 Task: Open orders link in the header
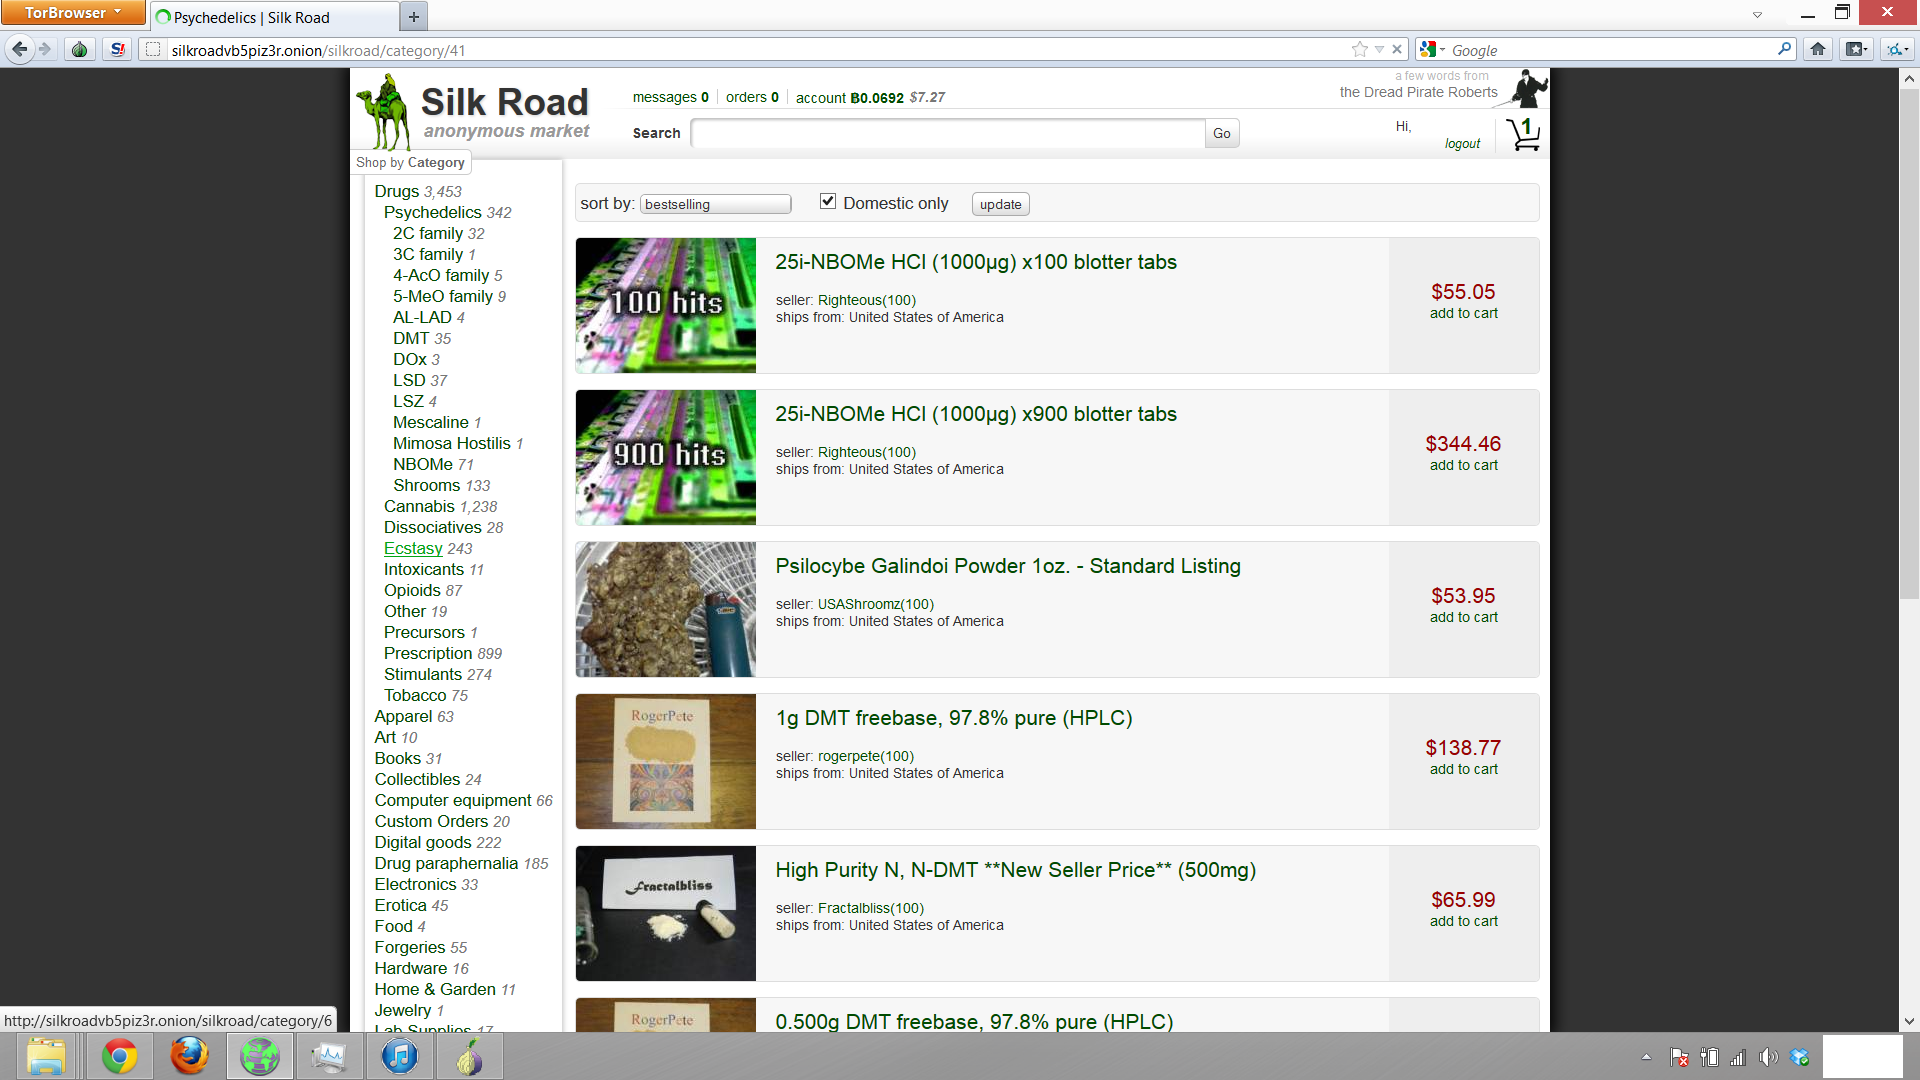752,97
